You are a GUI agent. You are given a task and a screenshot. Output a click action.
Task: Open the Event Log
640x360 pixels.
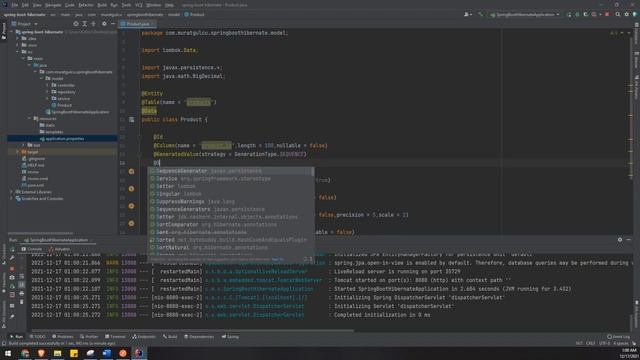point(618,337)
